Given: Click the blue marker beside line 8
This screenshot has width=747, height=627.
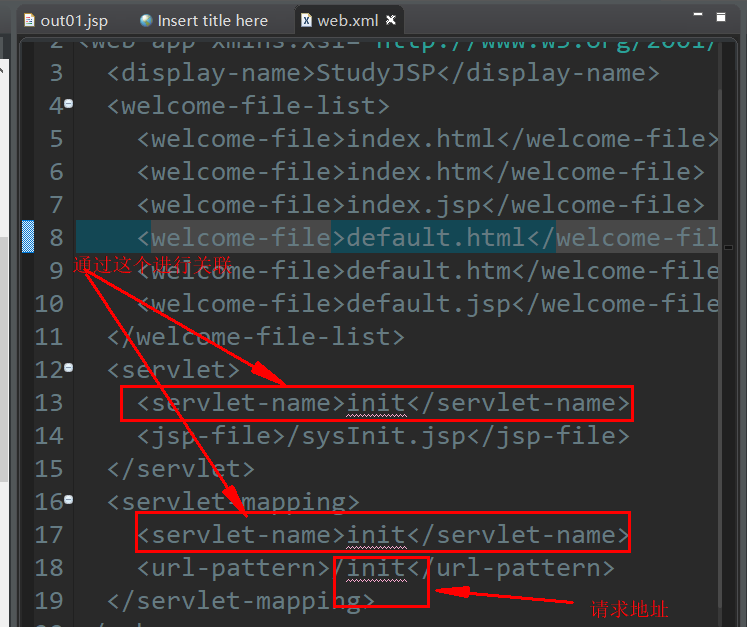Looking at the screenshot, I should [x=28, y=236].
